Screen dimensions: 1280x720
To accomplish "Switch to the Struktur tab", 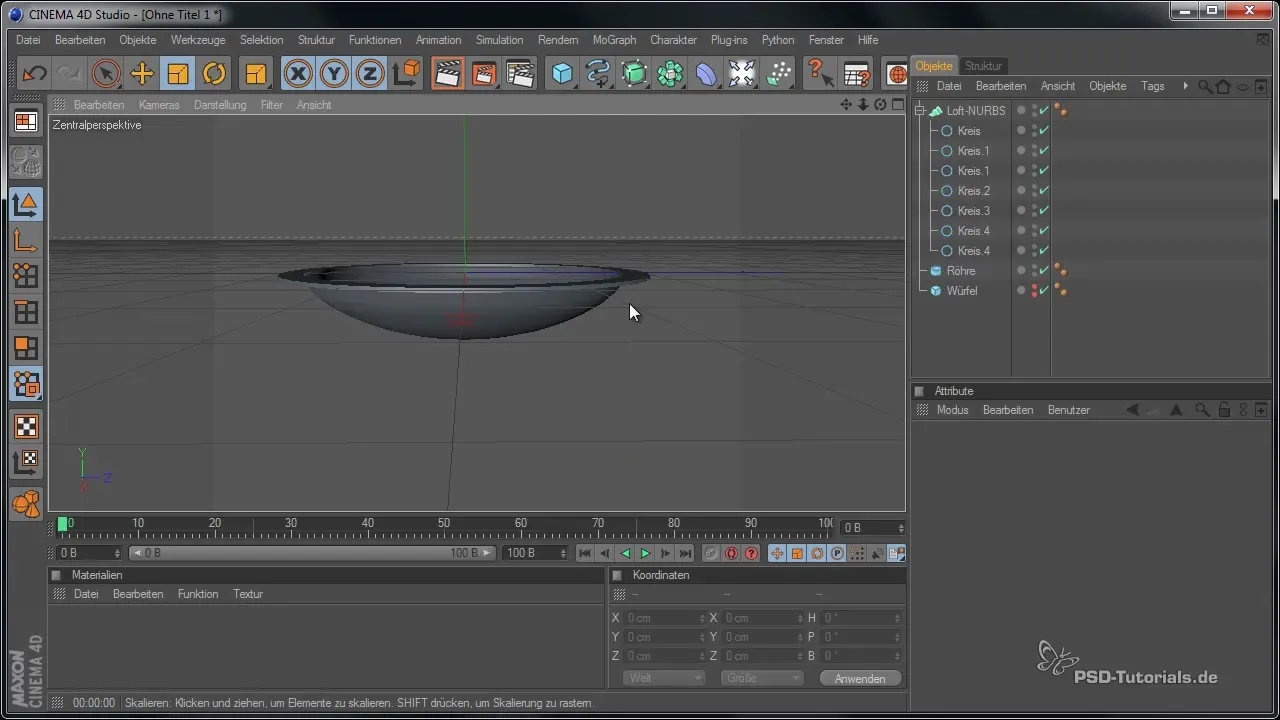I will pyautogui.click(x=983, y=66).
